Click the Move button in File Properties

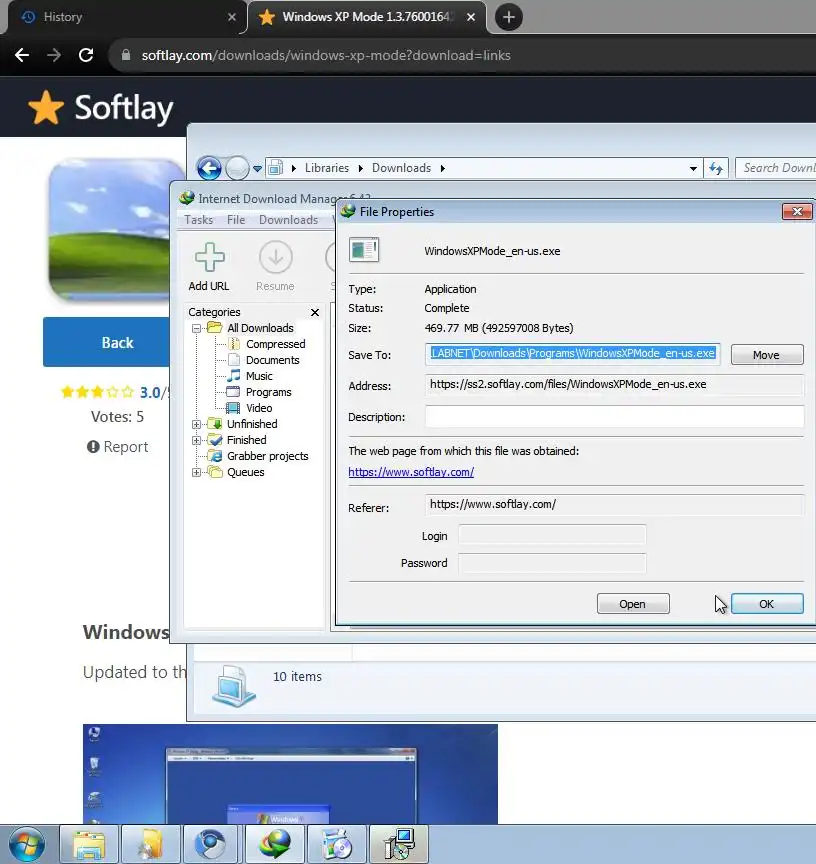coord(767,355)
